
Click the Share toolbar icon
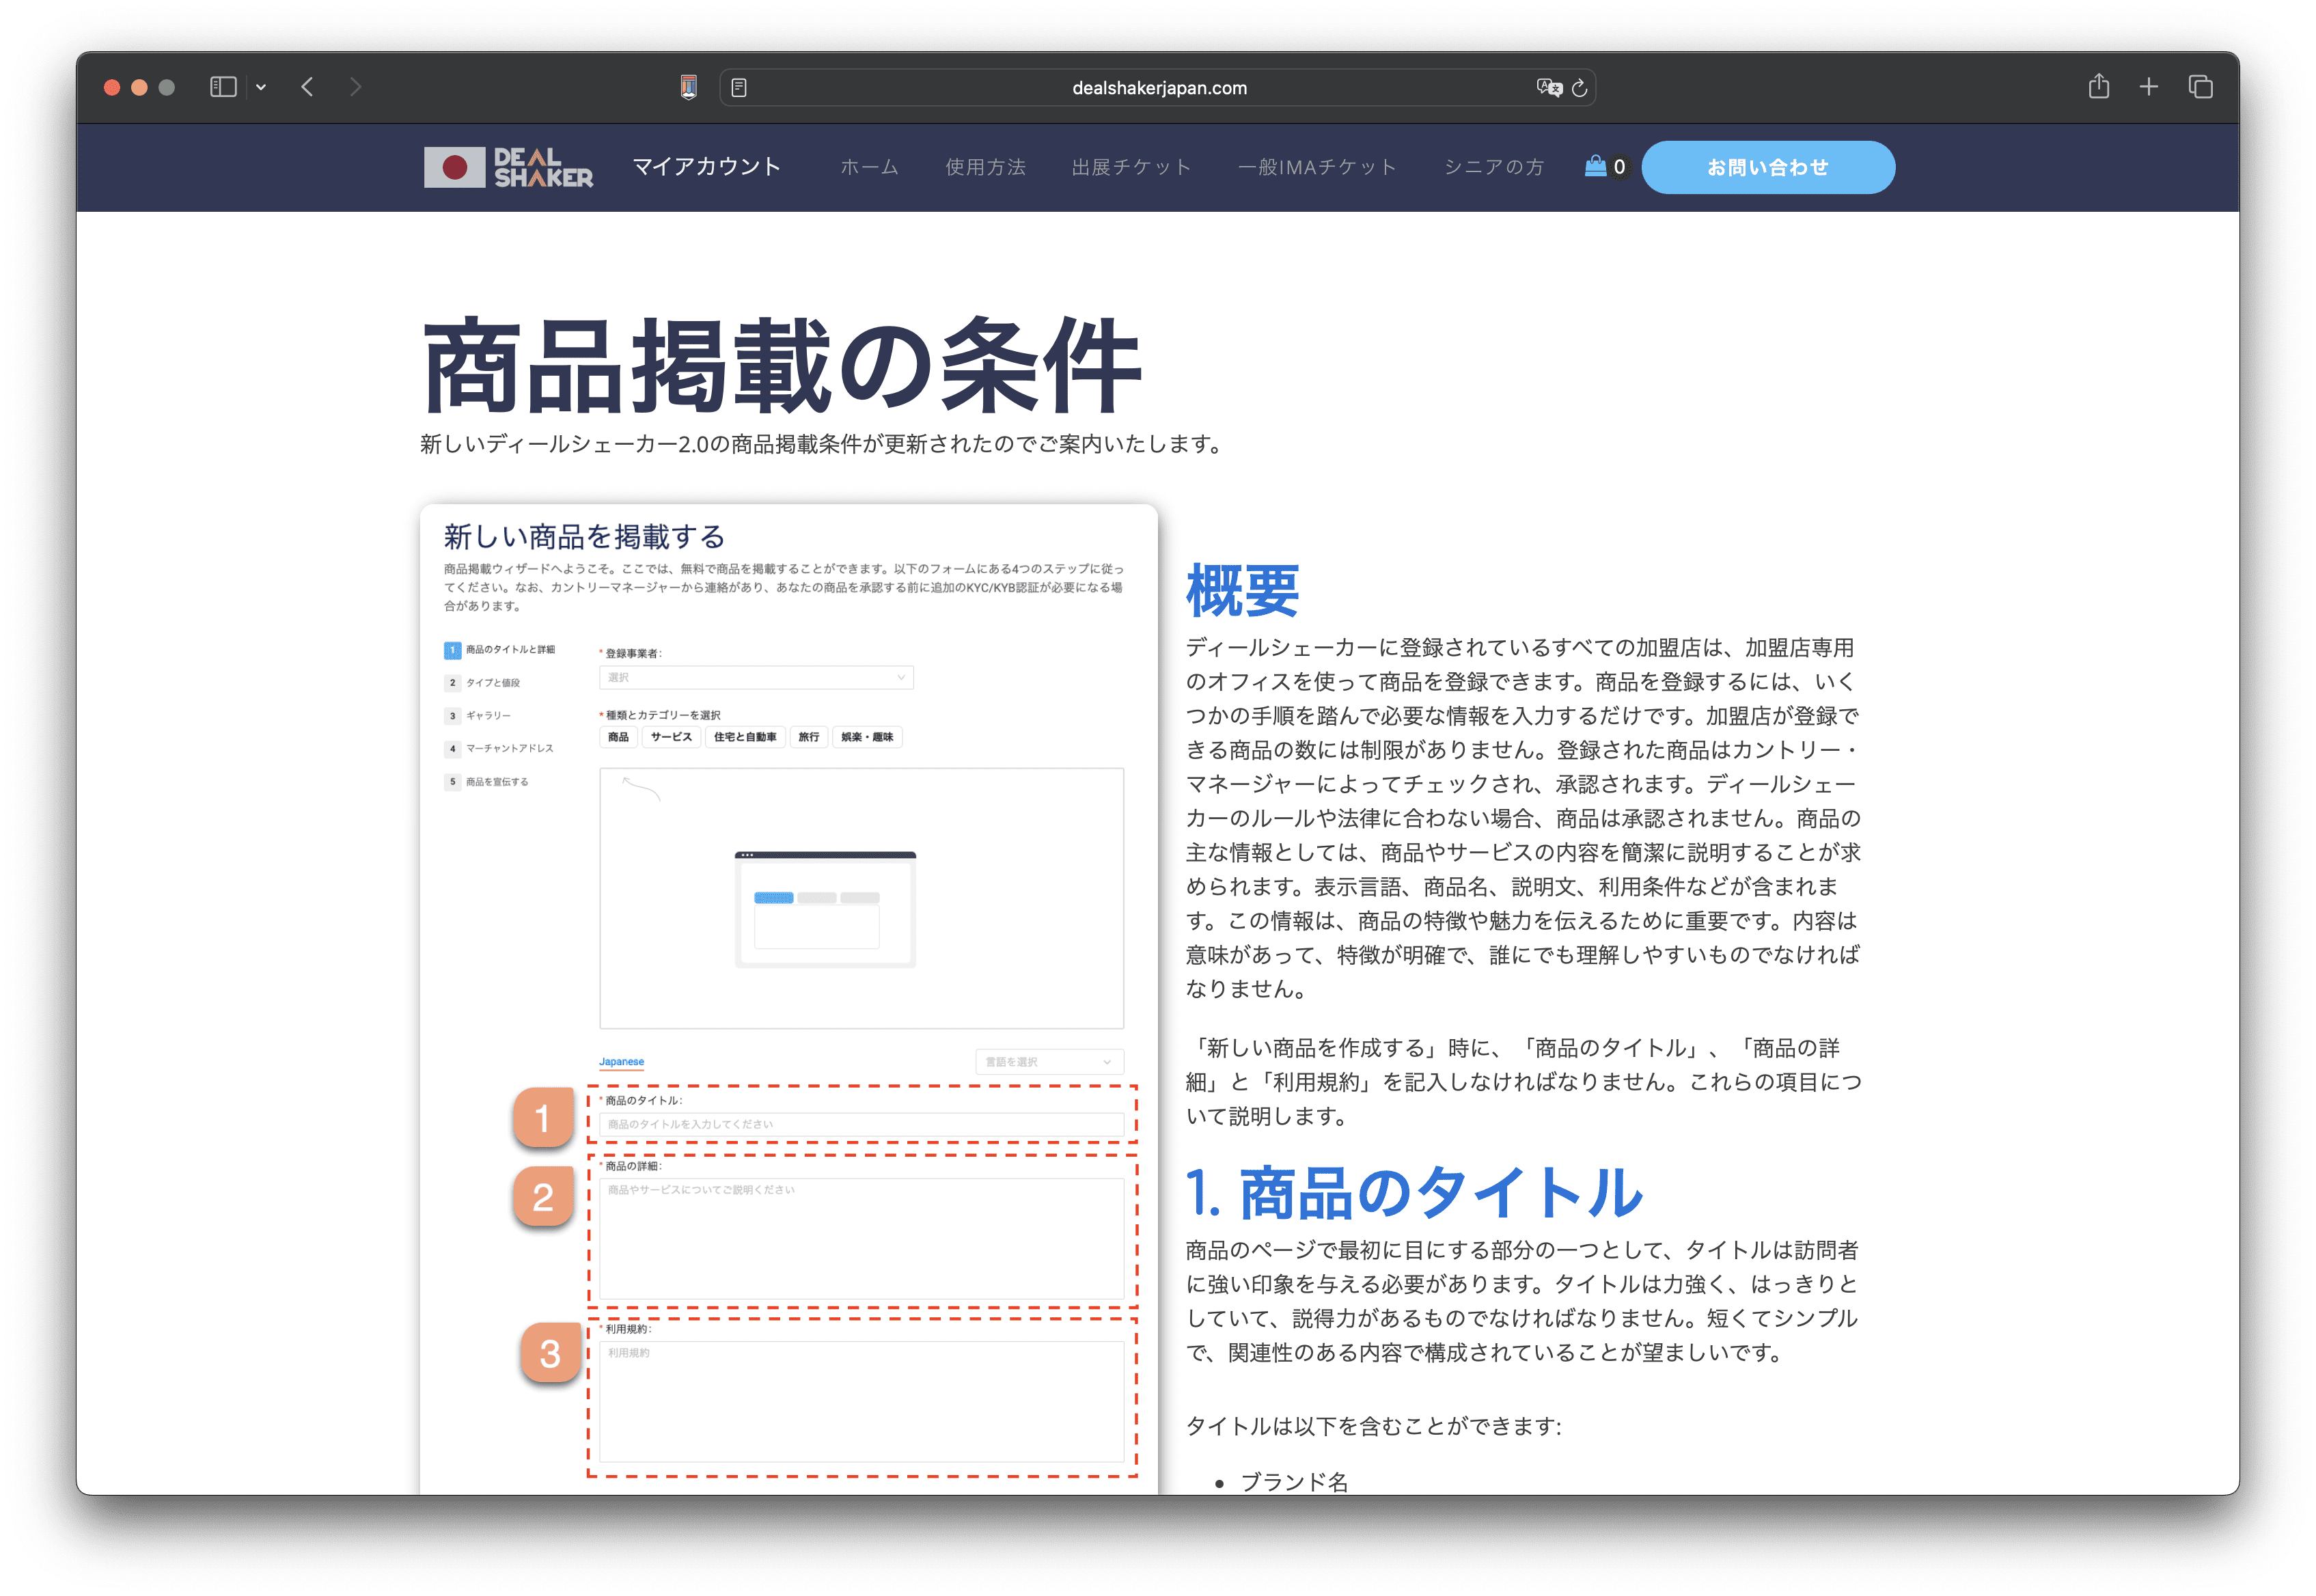pyautogui.click(x=2099, y=86)
